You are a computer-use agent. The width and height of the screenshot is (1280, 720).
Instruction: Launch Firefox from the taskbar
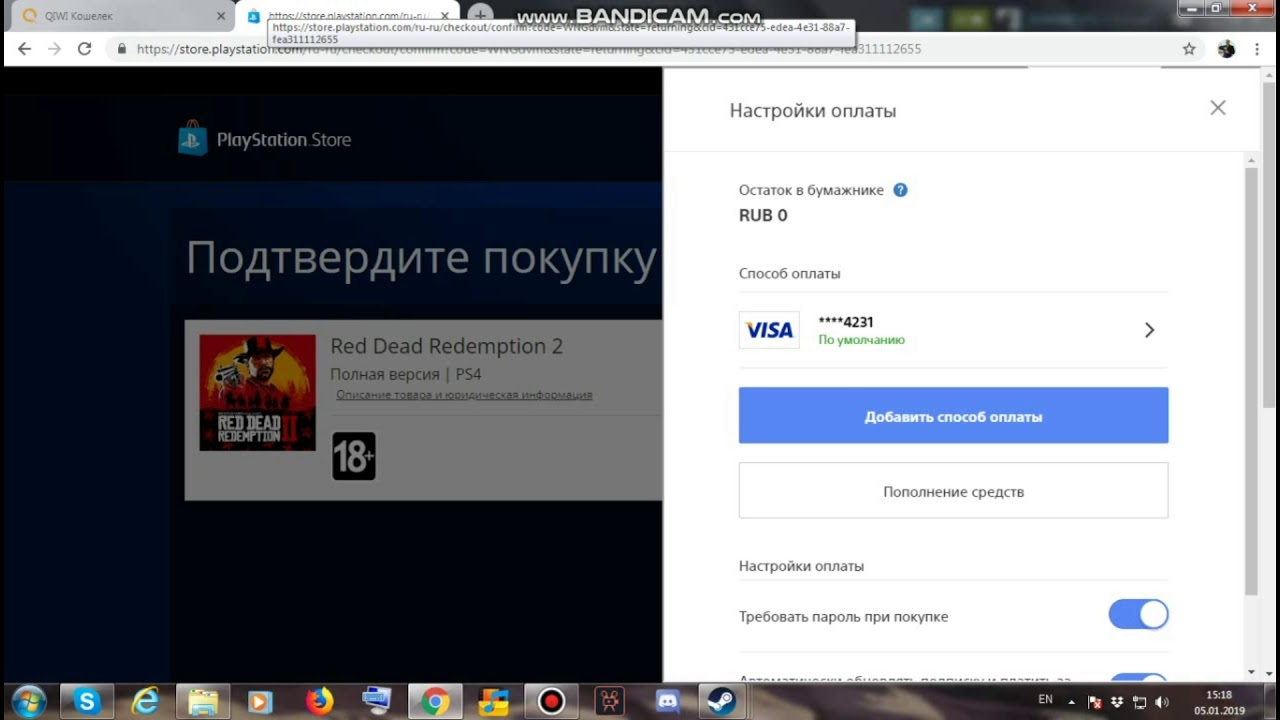tap(319, 702)
